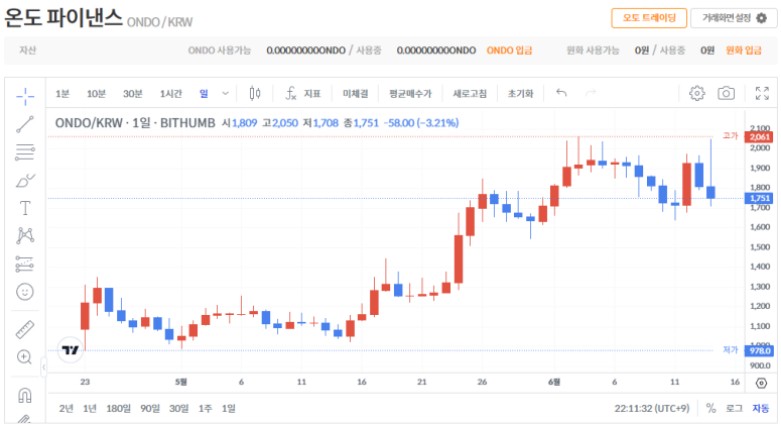Select the 일 daily interval
The height and width of the screenshot is (425, 781).
(x=204, y=94)
